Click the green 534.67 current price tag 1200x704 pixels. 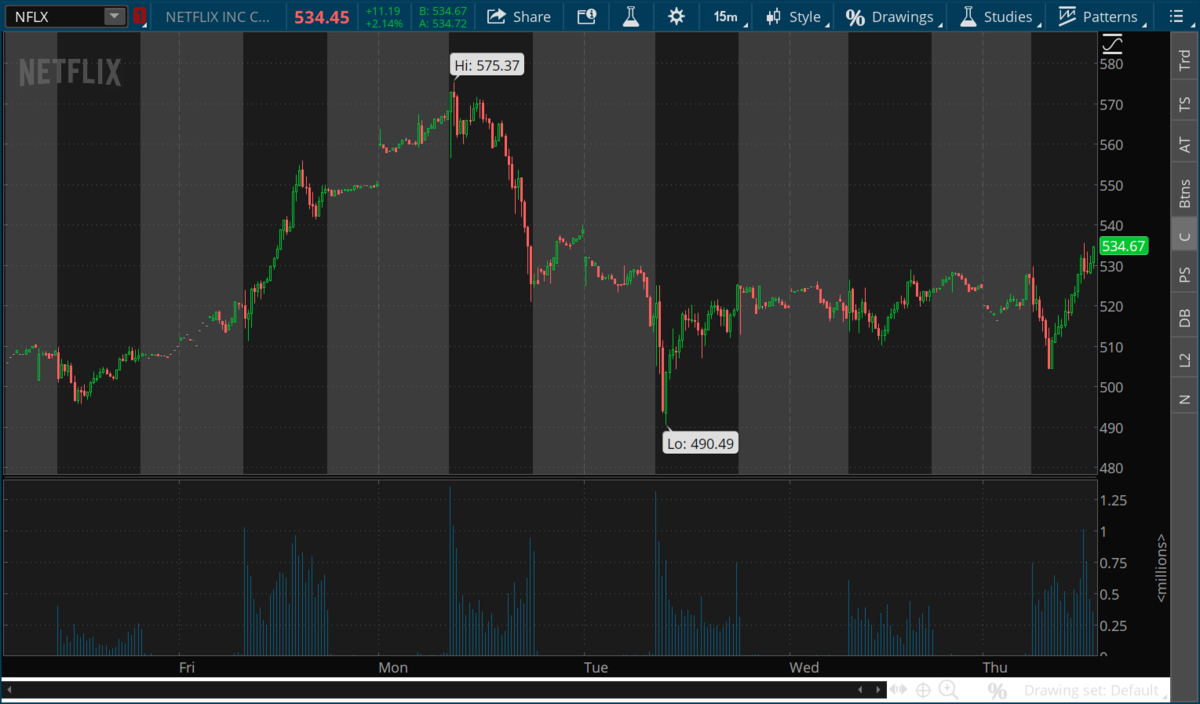pyautogui.click(x=1123, y=246)
